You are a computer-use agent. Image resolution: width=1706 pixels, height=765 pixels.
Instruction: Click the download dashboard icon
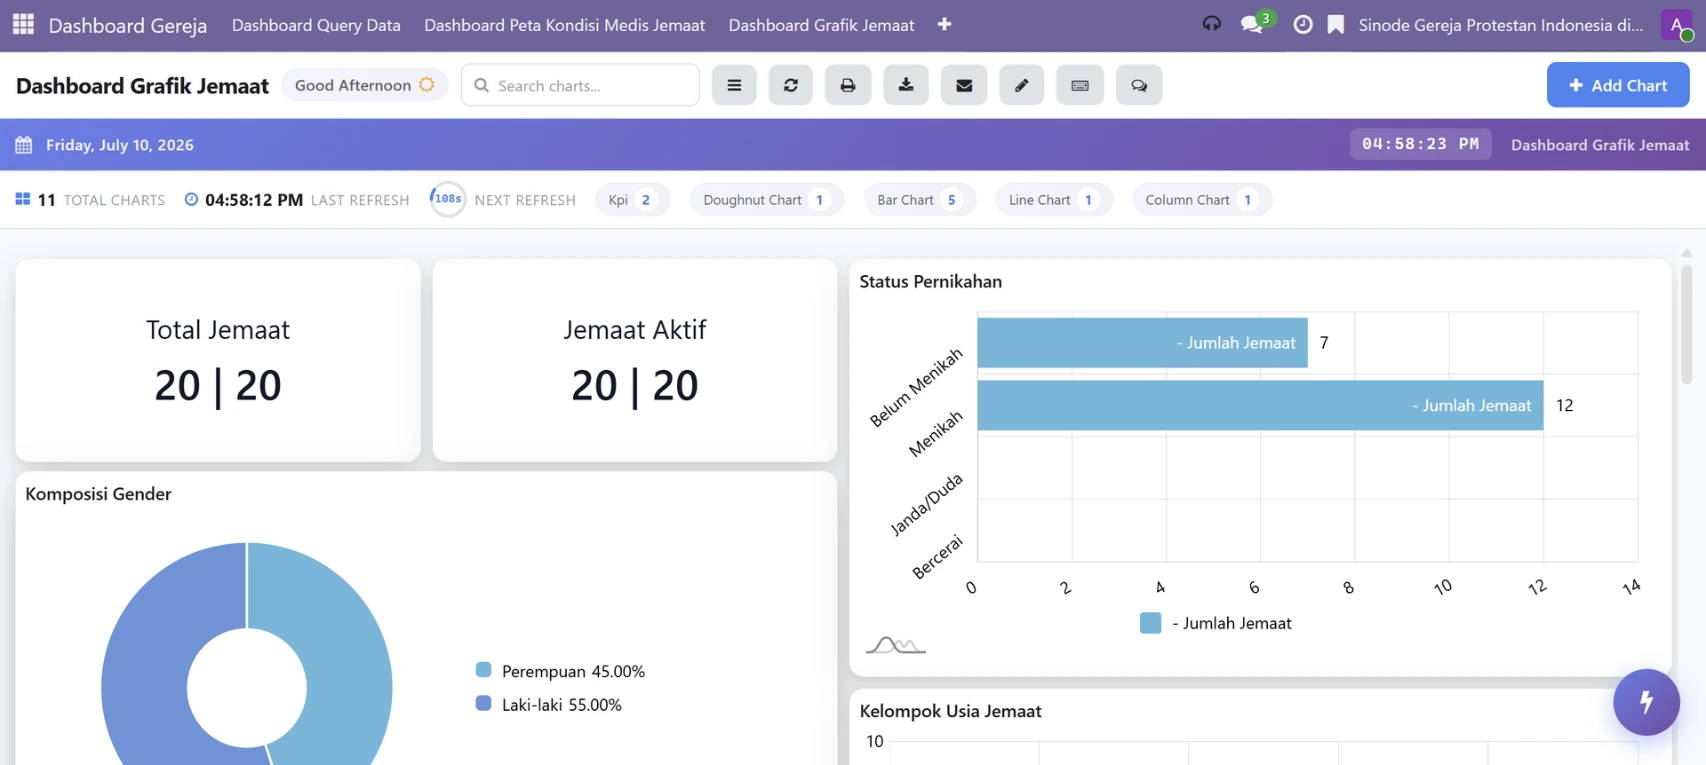906,85
